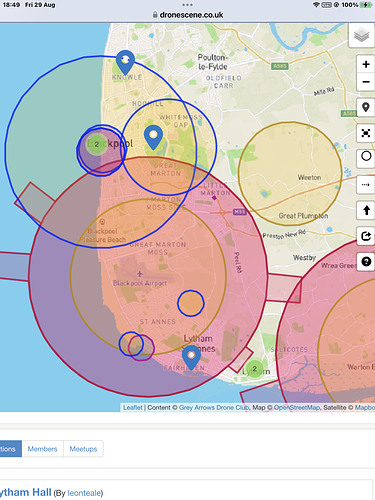Click the Poulton-le-Fylde map label
The image size is (375, 500).
(213, 62)
